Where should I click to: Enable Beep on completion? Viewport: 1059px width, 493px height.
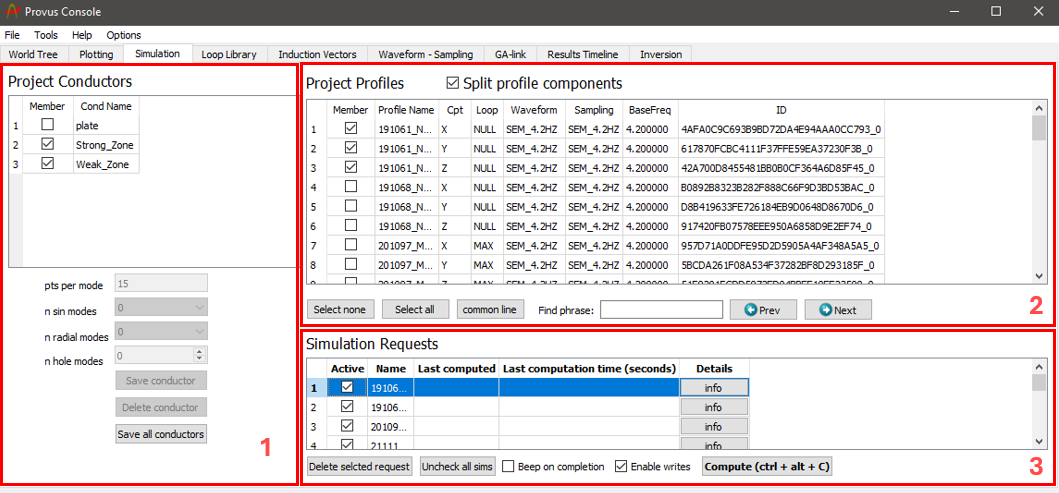coord(509,467)
